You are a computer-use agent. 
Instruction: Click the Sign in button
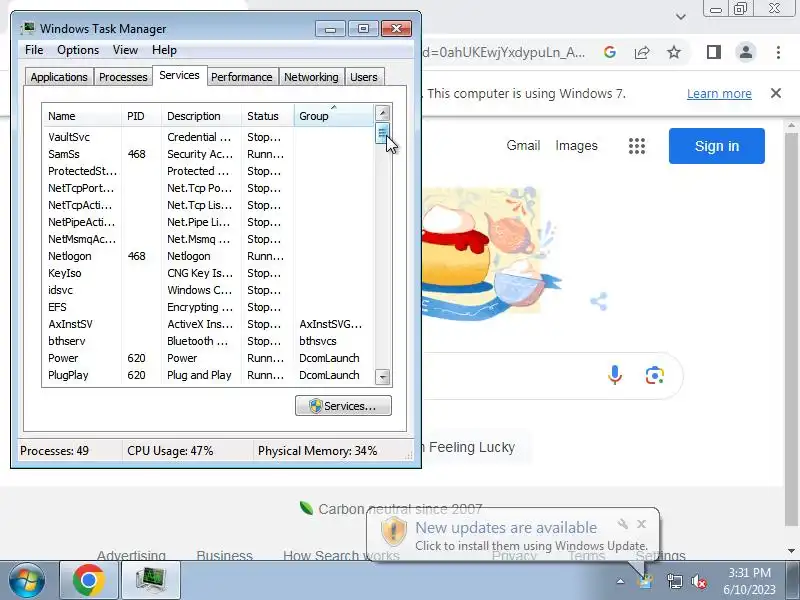click(x=716, y=146)
